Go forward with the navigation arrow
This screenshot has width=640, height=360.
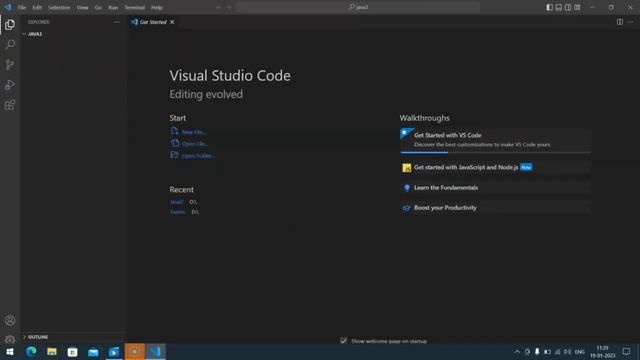click(x=229, y=7)
